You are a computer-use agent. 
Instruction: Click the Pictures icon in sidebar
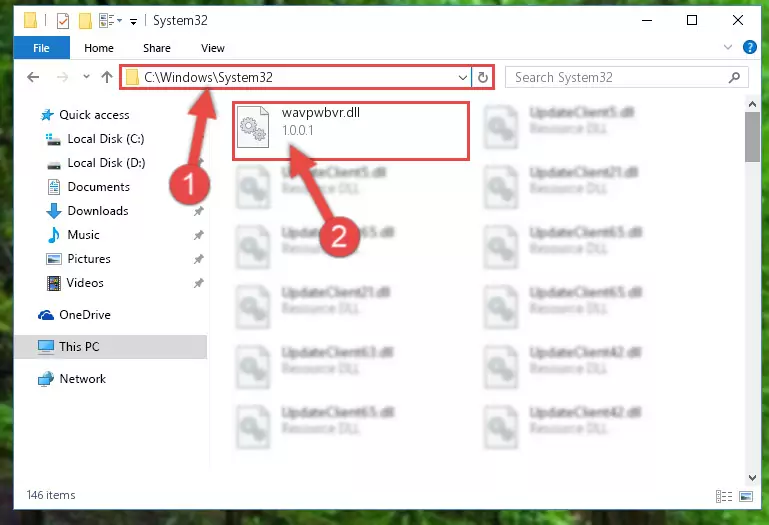pos(53,259)
